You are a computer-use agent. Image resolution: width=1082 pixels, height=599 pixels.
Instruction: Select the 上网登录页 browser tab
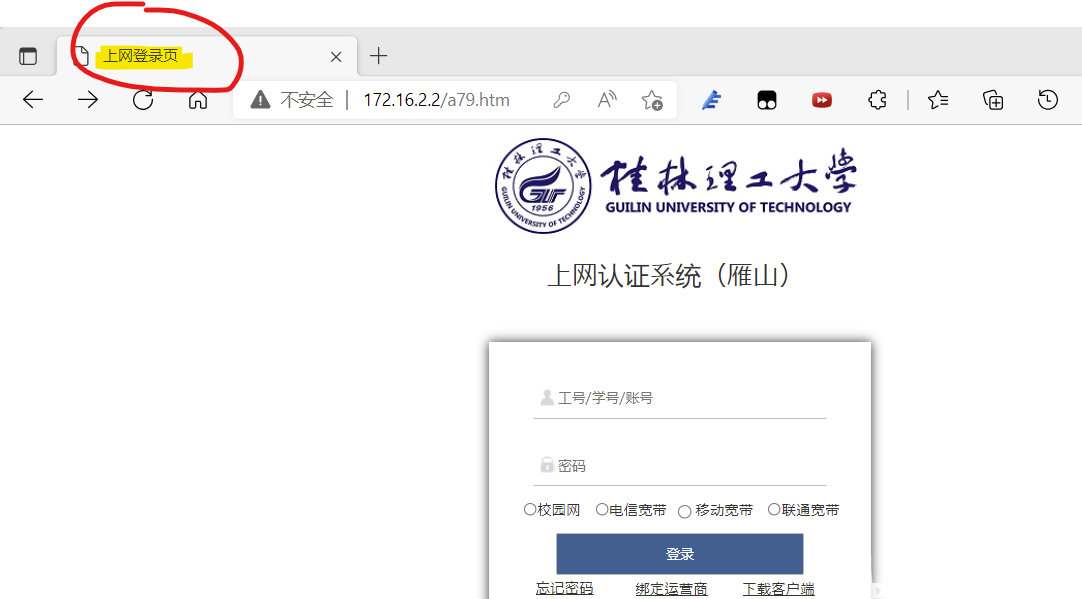coord(207,56)
